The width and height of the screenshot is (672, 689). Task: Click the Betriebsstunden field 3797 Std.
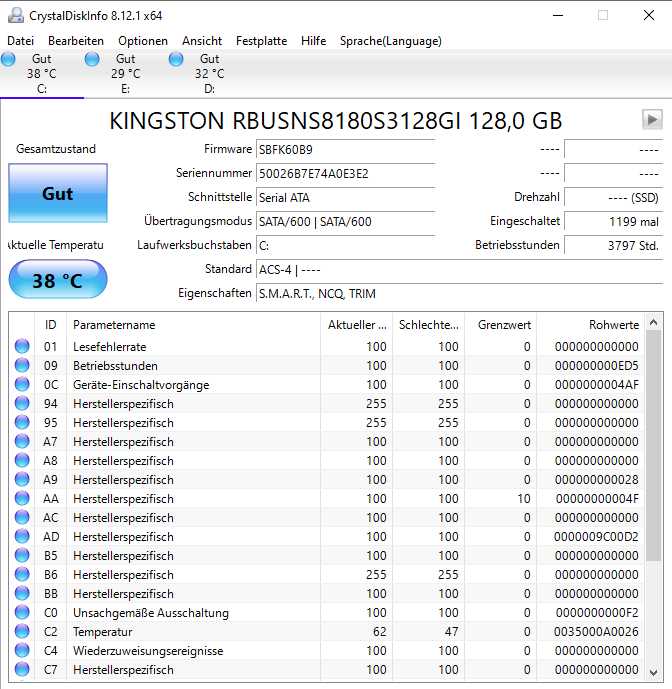click(x=614, y=246)
